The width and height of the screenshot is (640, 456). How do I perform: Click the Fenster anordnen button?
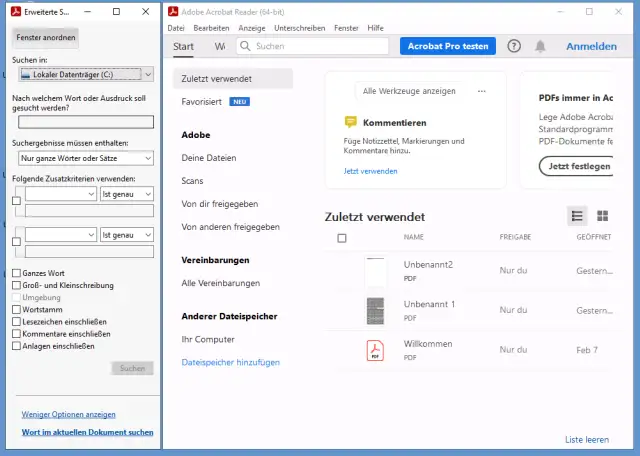point(46,38)
